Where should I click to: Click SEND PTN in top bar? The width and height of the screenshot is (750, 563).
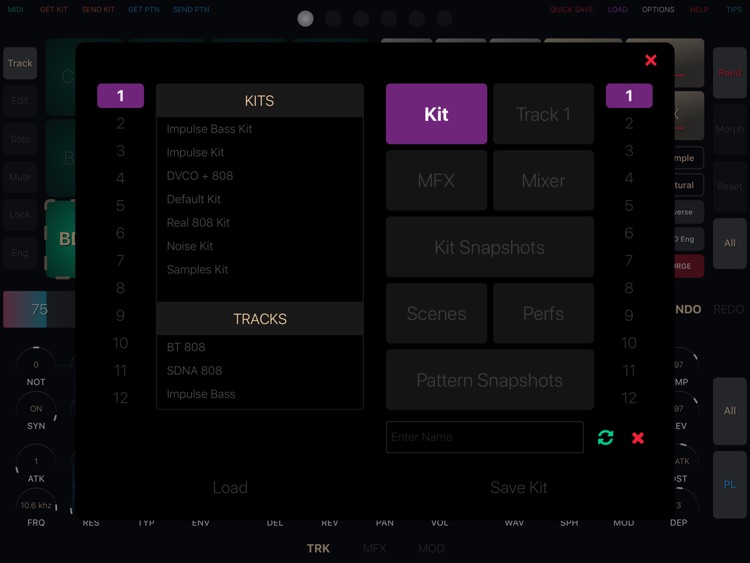tap(191, 9)
